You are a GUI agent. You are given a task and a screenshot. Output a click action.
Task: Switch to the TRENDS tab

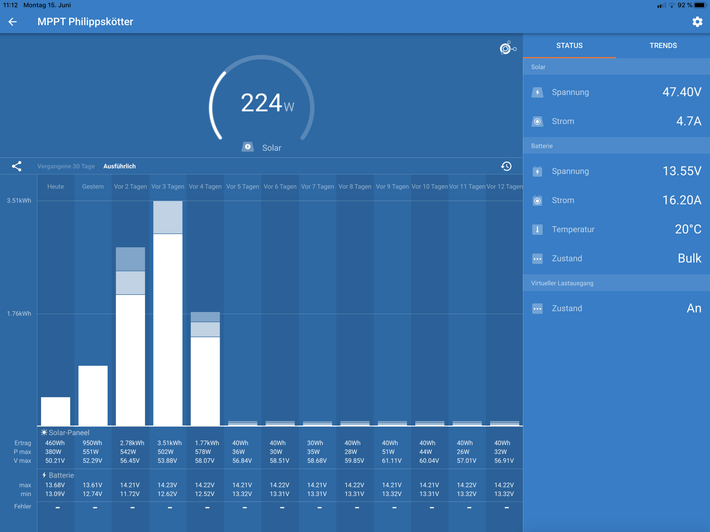pos(663,45)
